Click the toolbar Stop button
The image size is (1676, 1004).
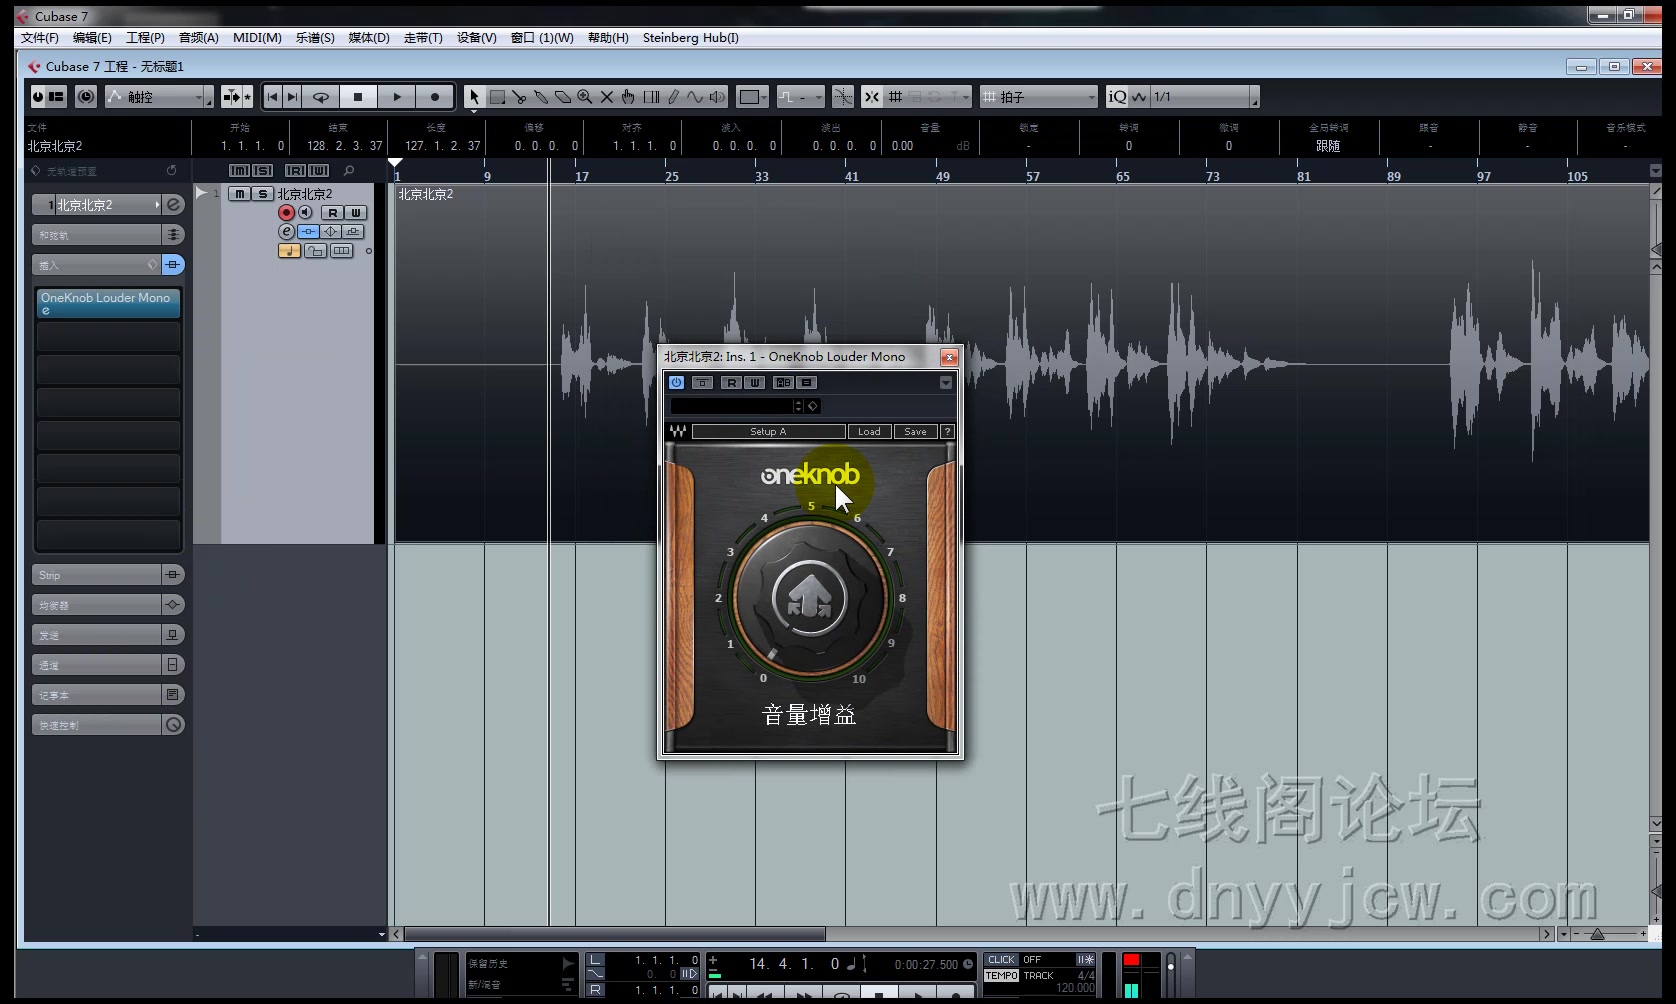pyautogui.click(x=358, y=97)
